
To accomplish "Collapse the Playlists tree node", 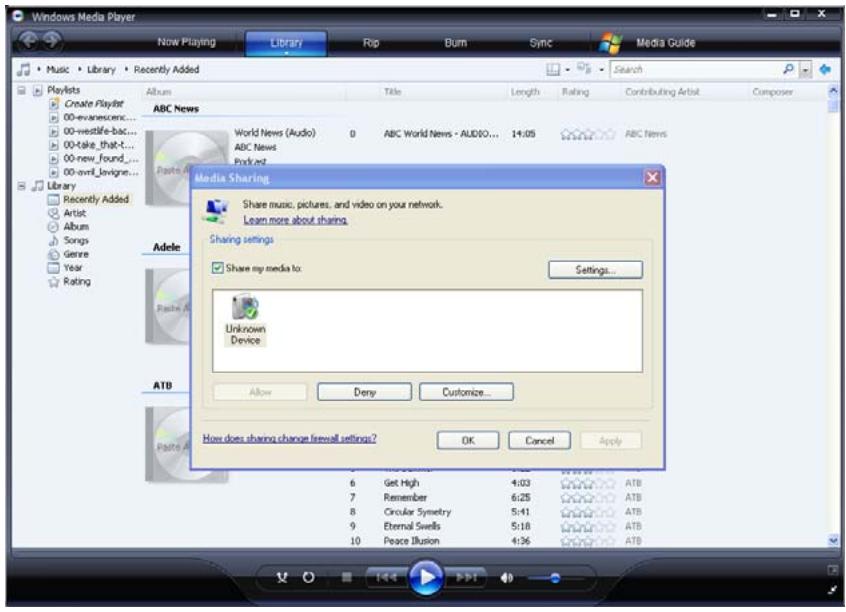I will (8, 89).
